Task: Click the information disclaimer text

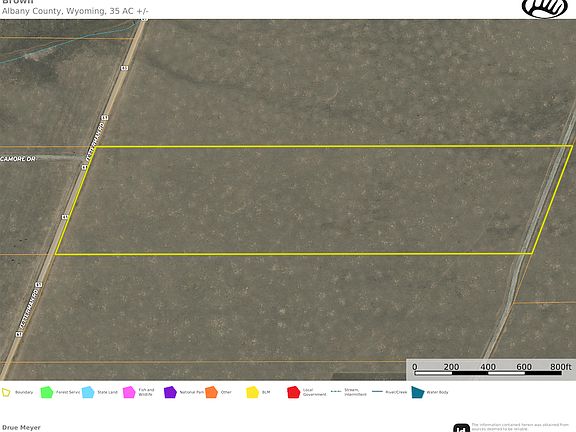Action: coord(520,427)
